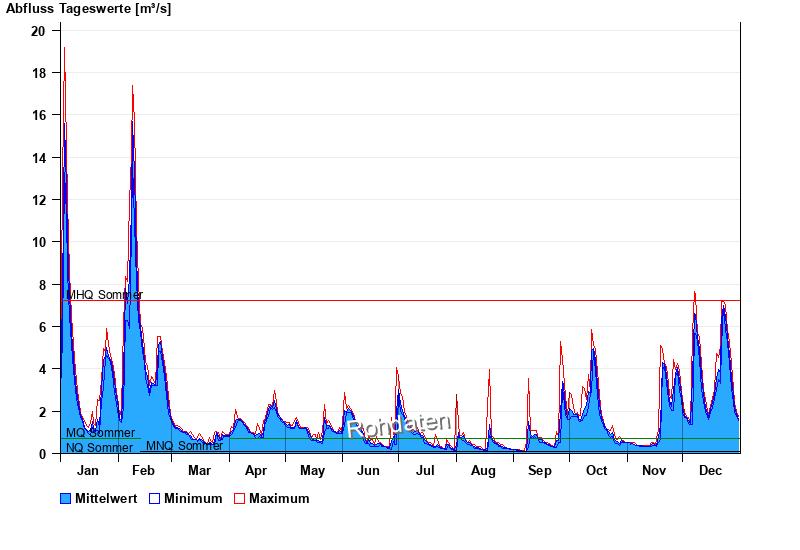Screen dimensions: 800x550
Task: Select the Mittelwert legend label
Action: pyautogui.click(x=106, y=499)
